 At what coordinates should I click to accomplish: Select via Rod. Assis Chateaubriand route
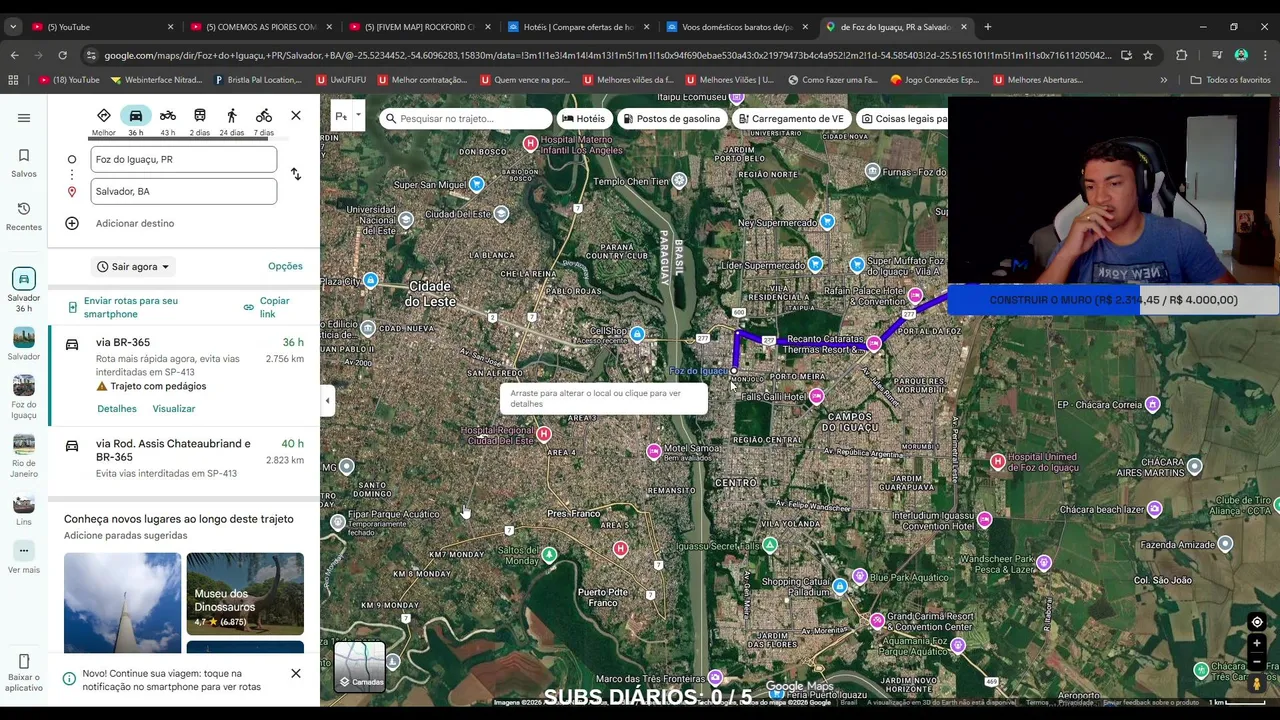pyautogui.click(x=184, y=458)
